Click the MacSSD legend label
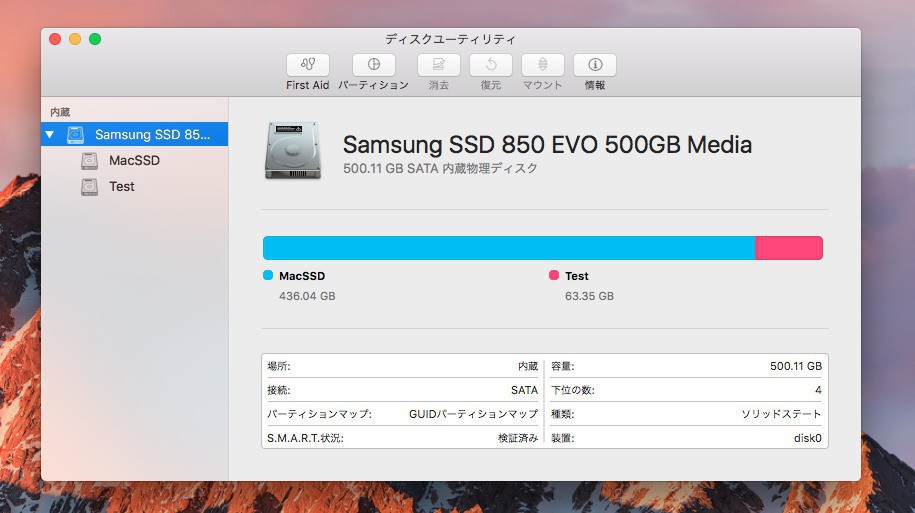Screen dimensions: 915x513 (x=302, y=276)
